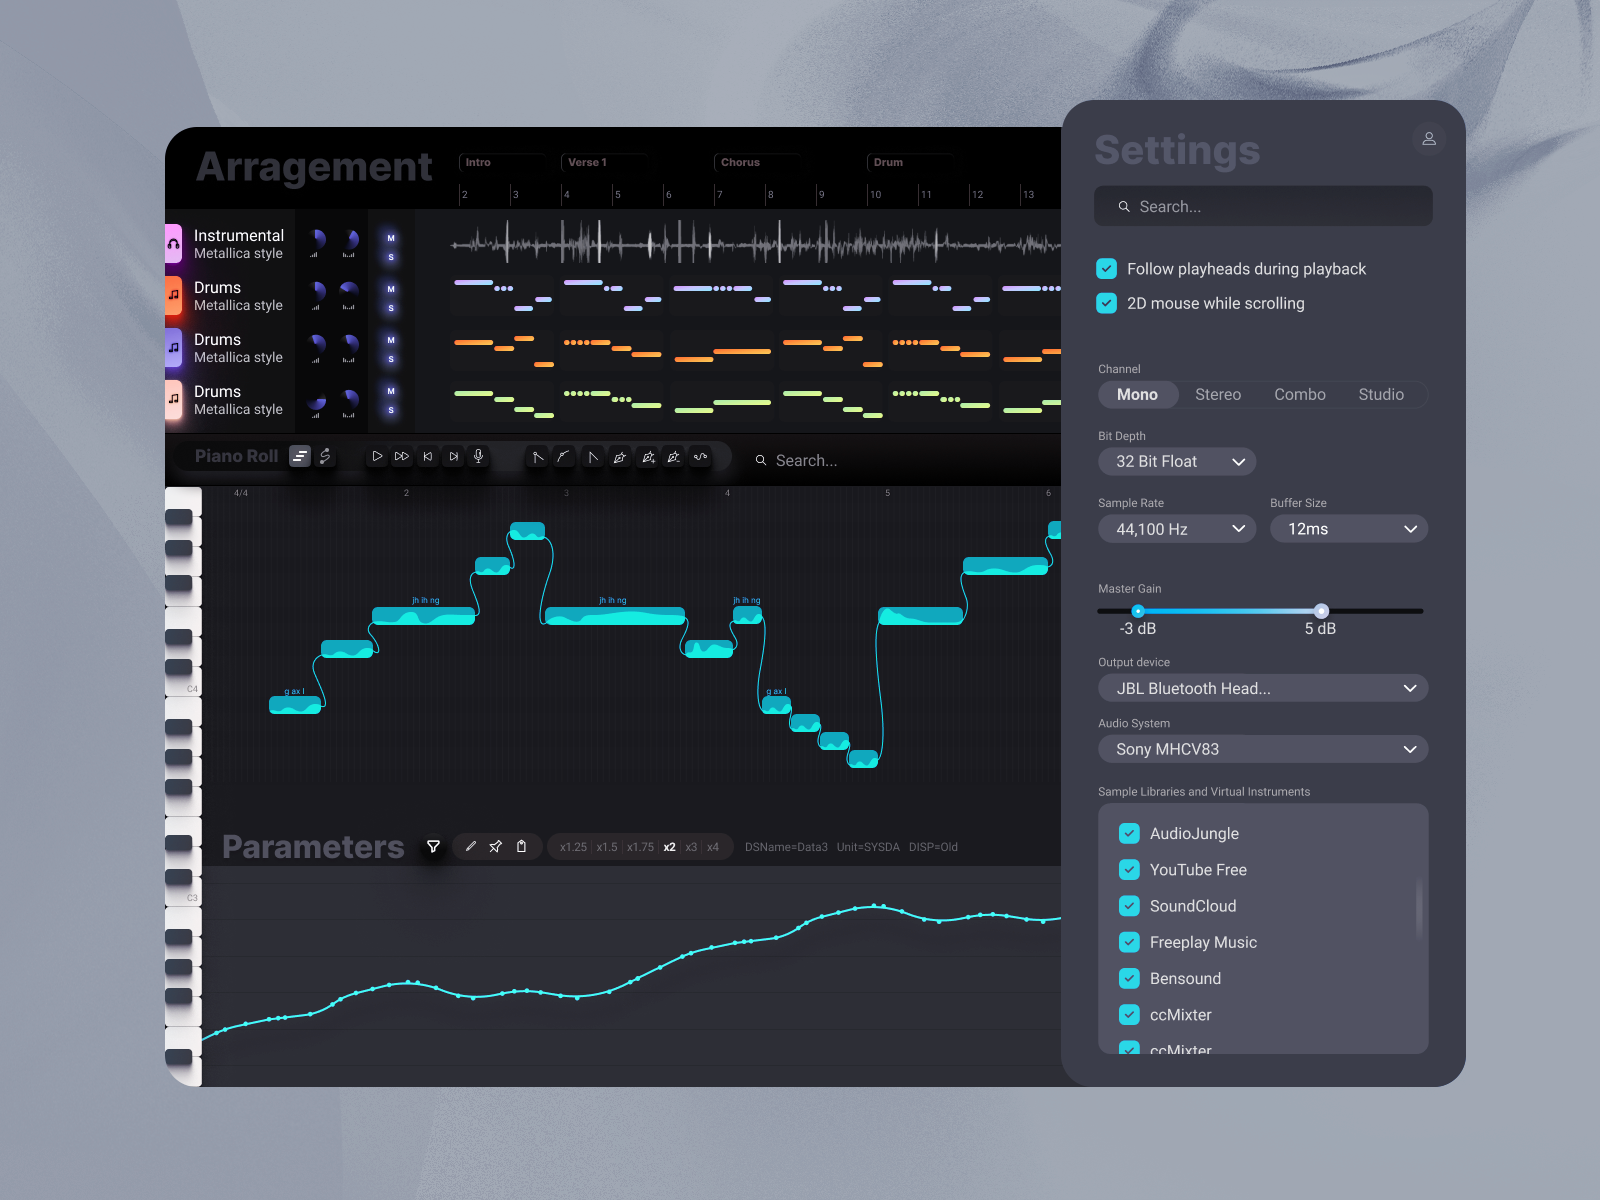Solo the Instrumental track with S
This screenshot has height=1200, width=1600.
coord(391,257)
